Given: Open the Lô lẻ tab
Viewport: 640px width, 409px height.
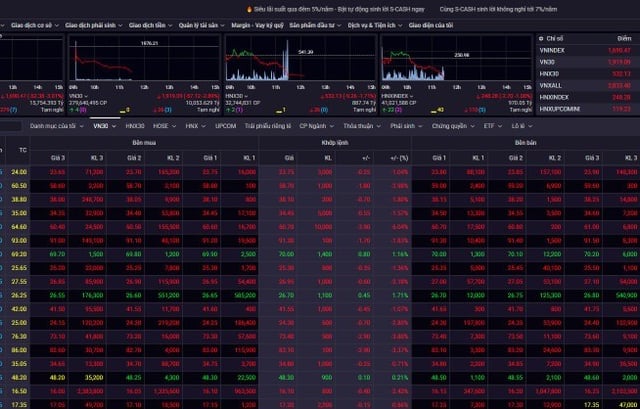Looking at the screenshot, I should coord(518,127).
